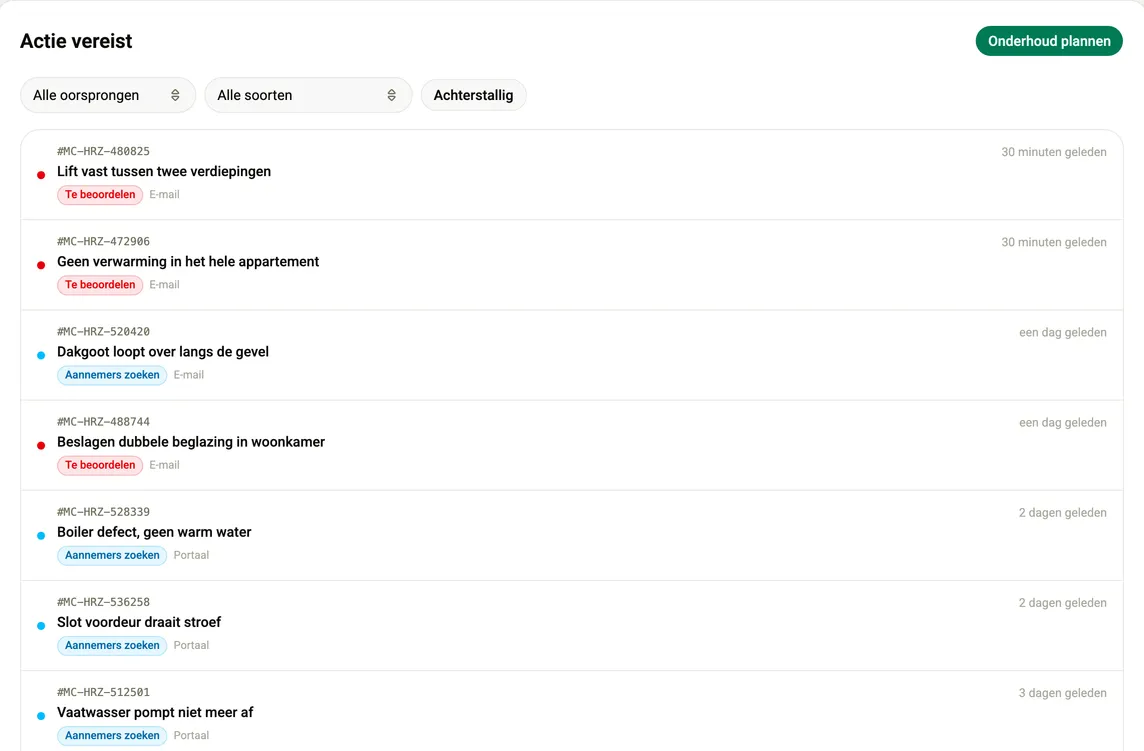Click the blue status dot beside Dakgoot ticket
The height and width of the screenshot is (751, 1144).
[x=41, y=355]
